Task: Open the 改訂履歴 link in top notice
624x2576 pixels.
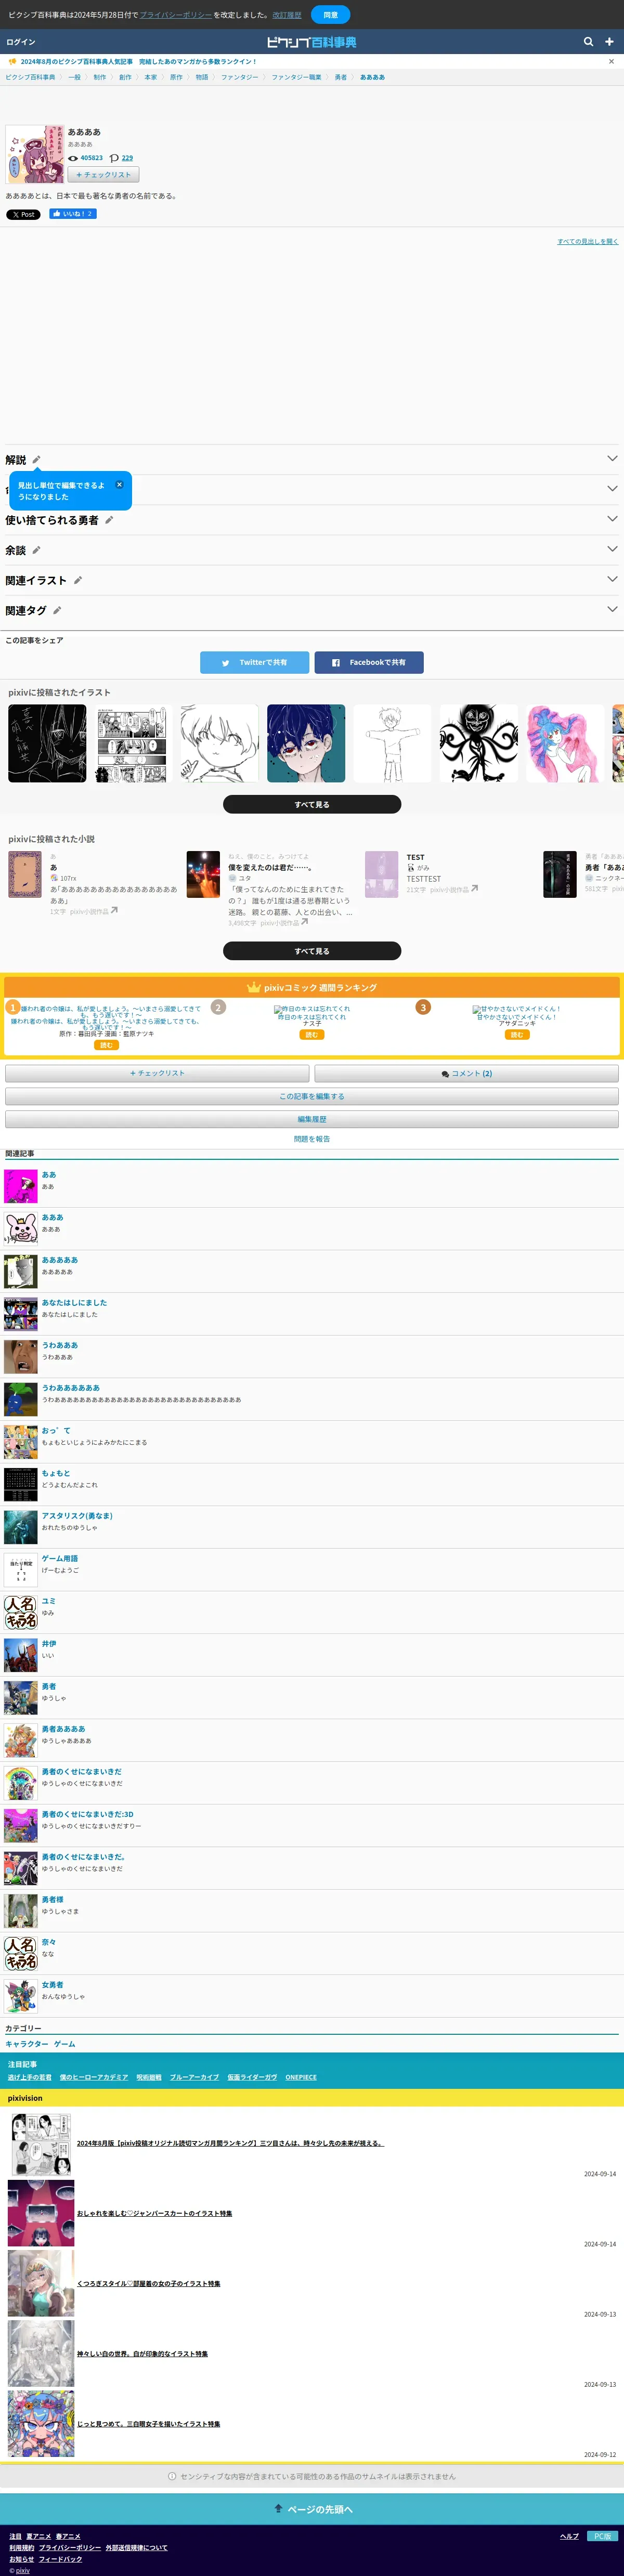Action: (287, 15)
